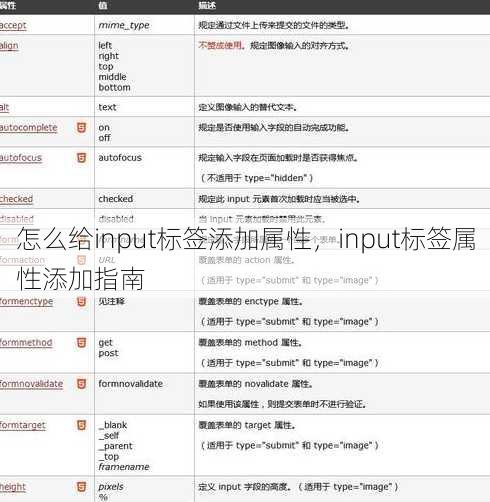Viewport: 490px width, 502px height.
Task: Click description 覆盖表单的 enctype 属性
Action: click(251, 302)
